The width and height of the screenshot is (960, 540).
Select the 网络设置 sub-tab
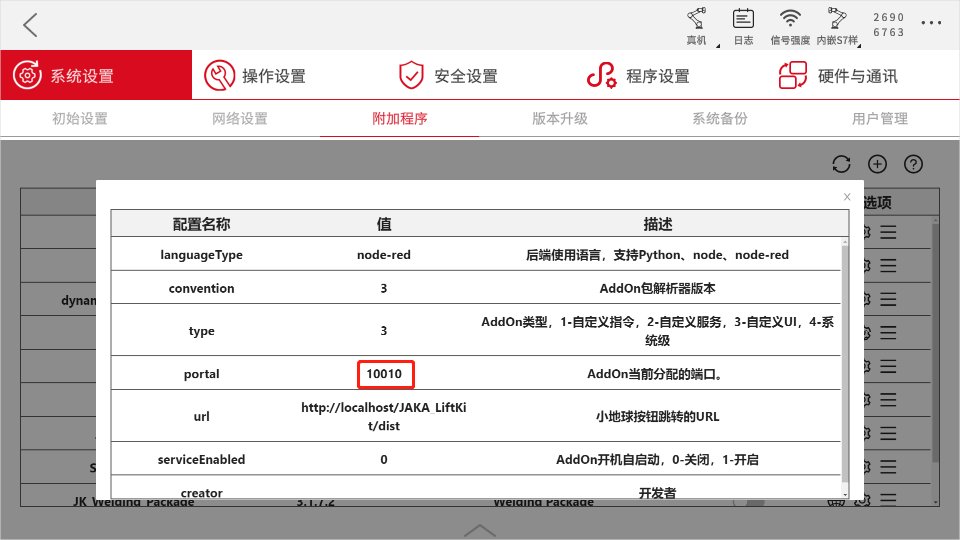240,119
